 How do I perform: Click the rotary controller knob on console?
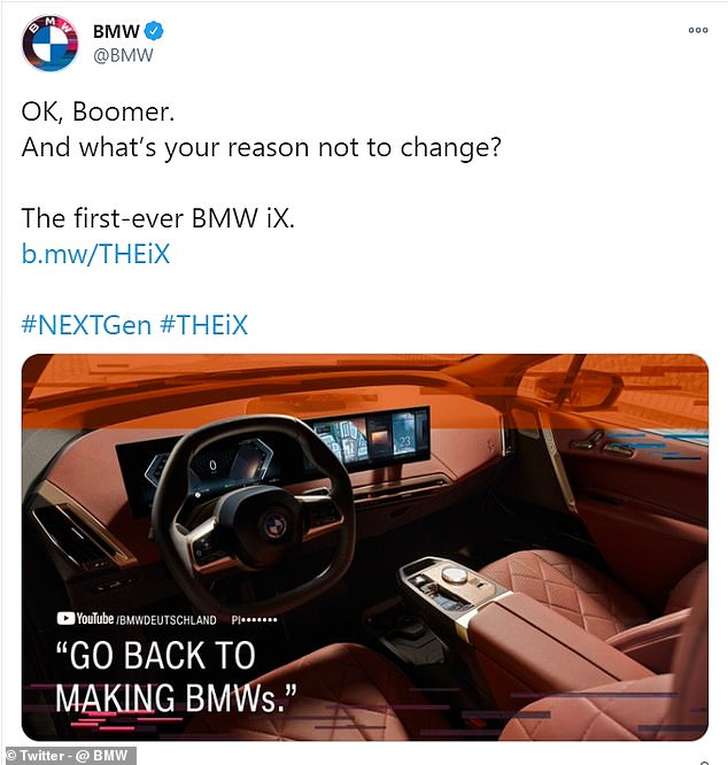coord(454,575)
